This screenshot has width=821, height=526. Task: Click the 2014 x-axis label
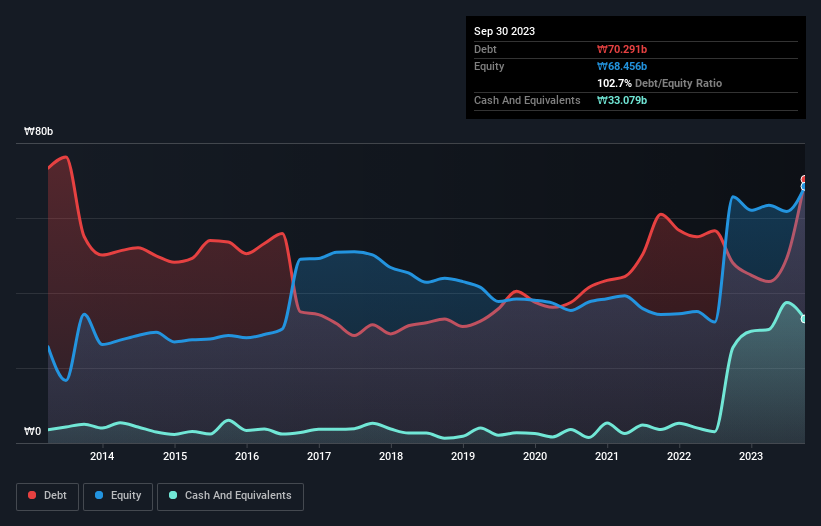coord(102,456)
